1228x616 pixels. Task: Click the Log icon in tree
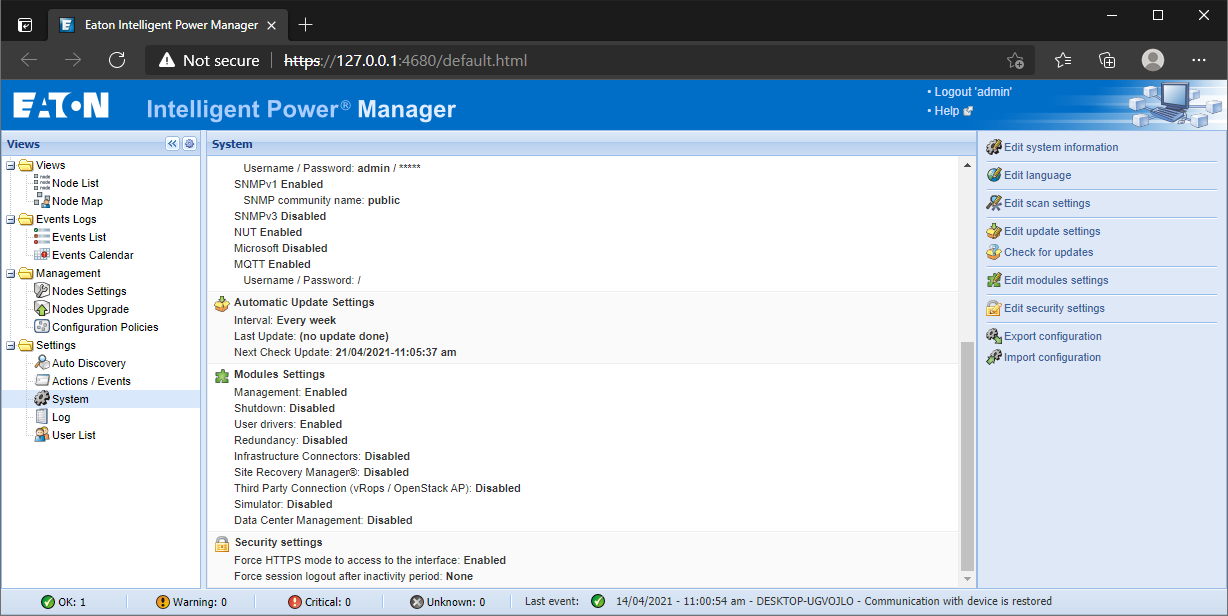click(42, 417)
